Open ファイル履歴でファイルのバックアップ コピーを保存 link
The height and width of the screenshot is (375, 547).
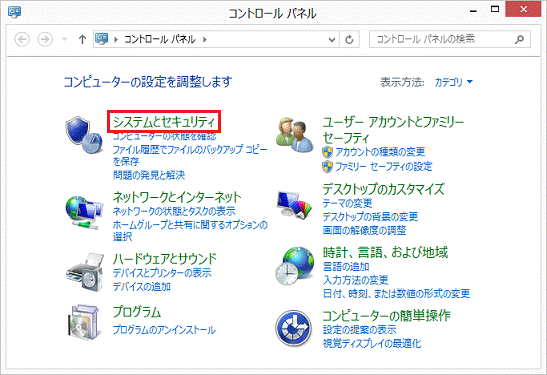(x=190, y=156)
